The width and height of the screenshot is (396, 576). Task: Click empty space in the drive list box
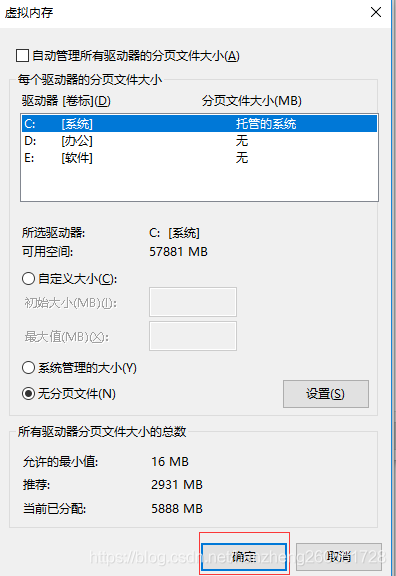199,184
